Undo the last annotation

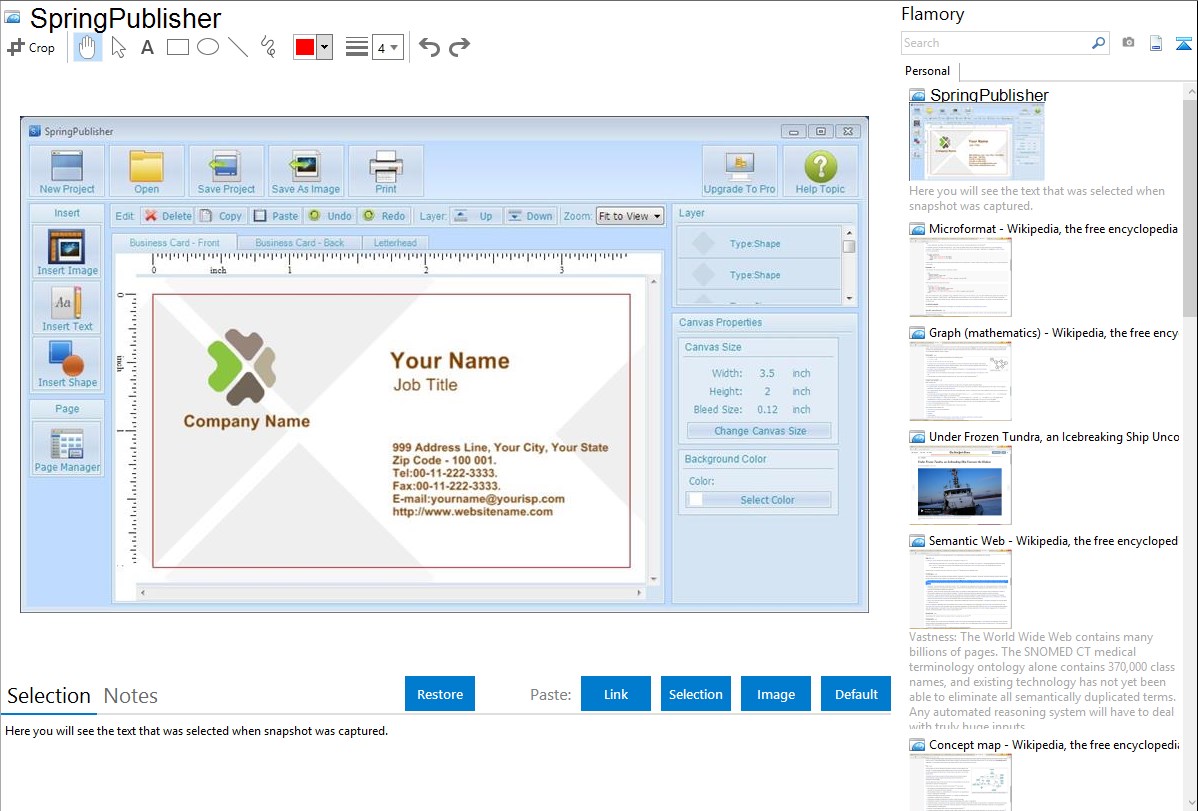(429, 47)
